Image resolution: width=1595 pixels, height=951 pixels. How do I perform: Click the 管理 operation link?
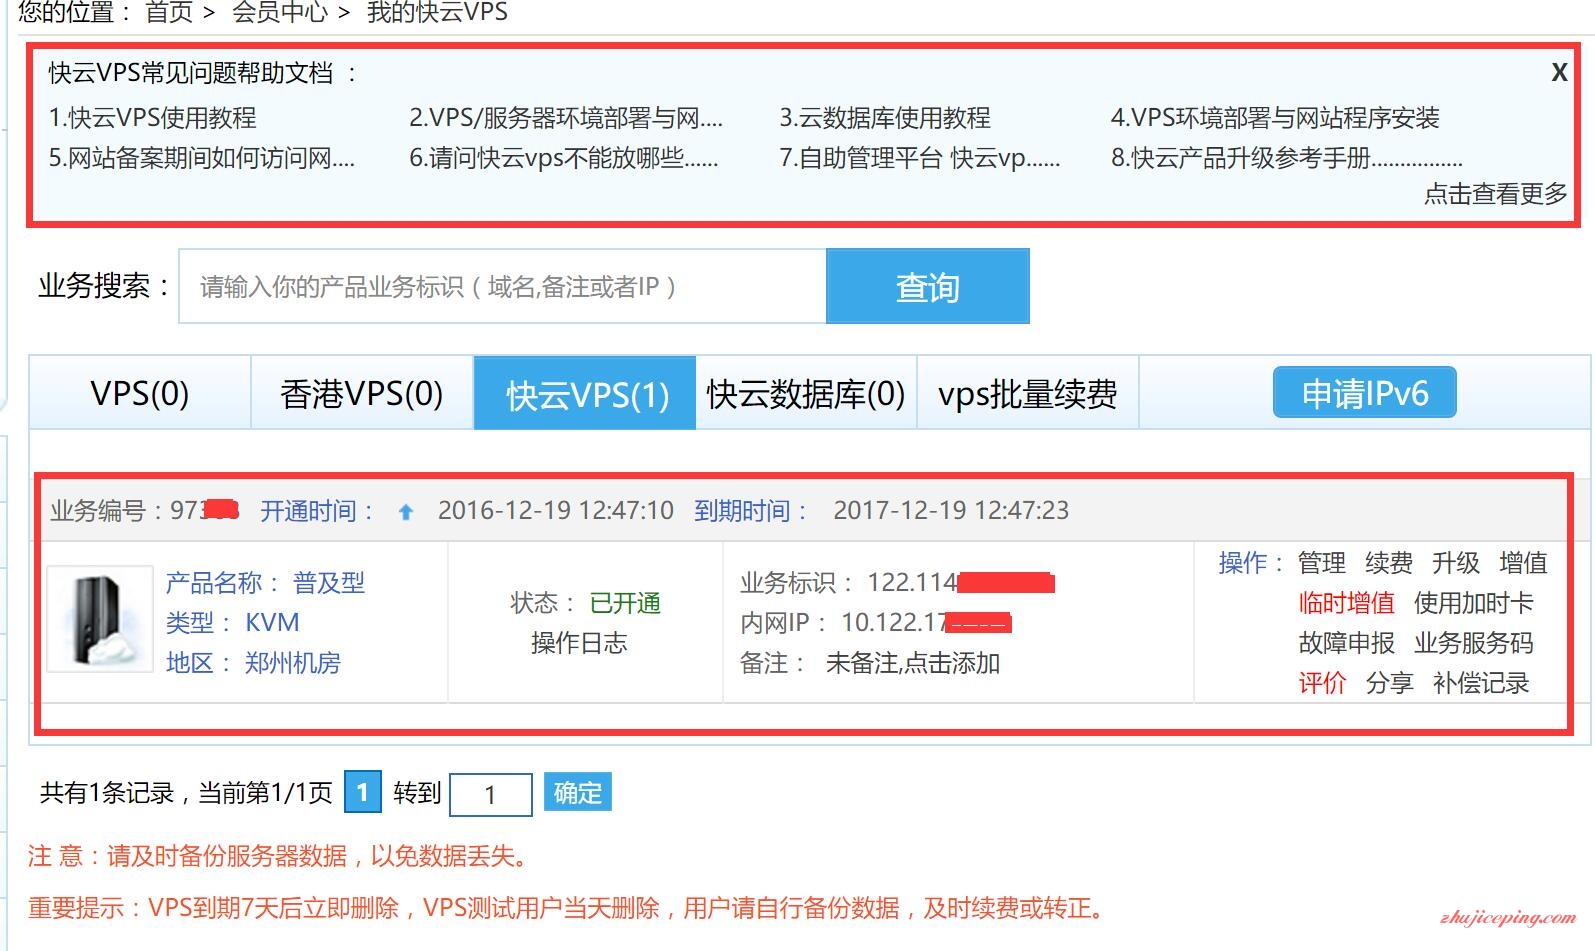[1321, 563]
